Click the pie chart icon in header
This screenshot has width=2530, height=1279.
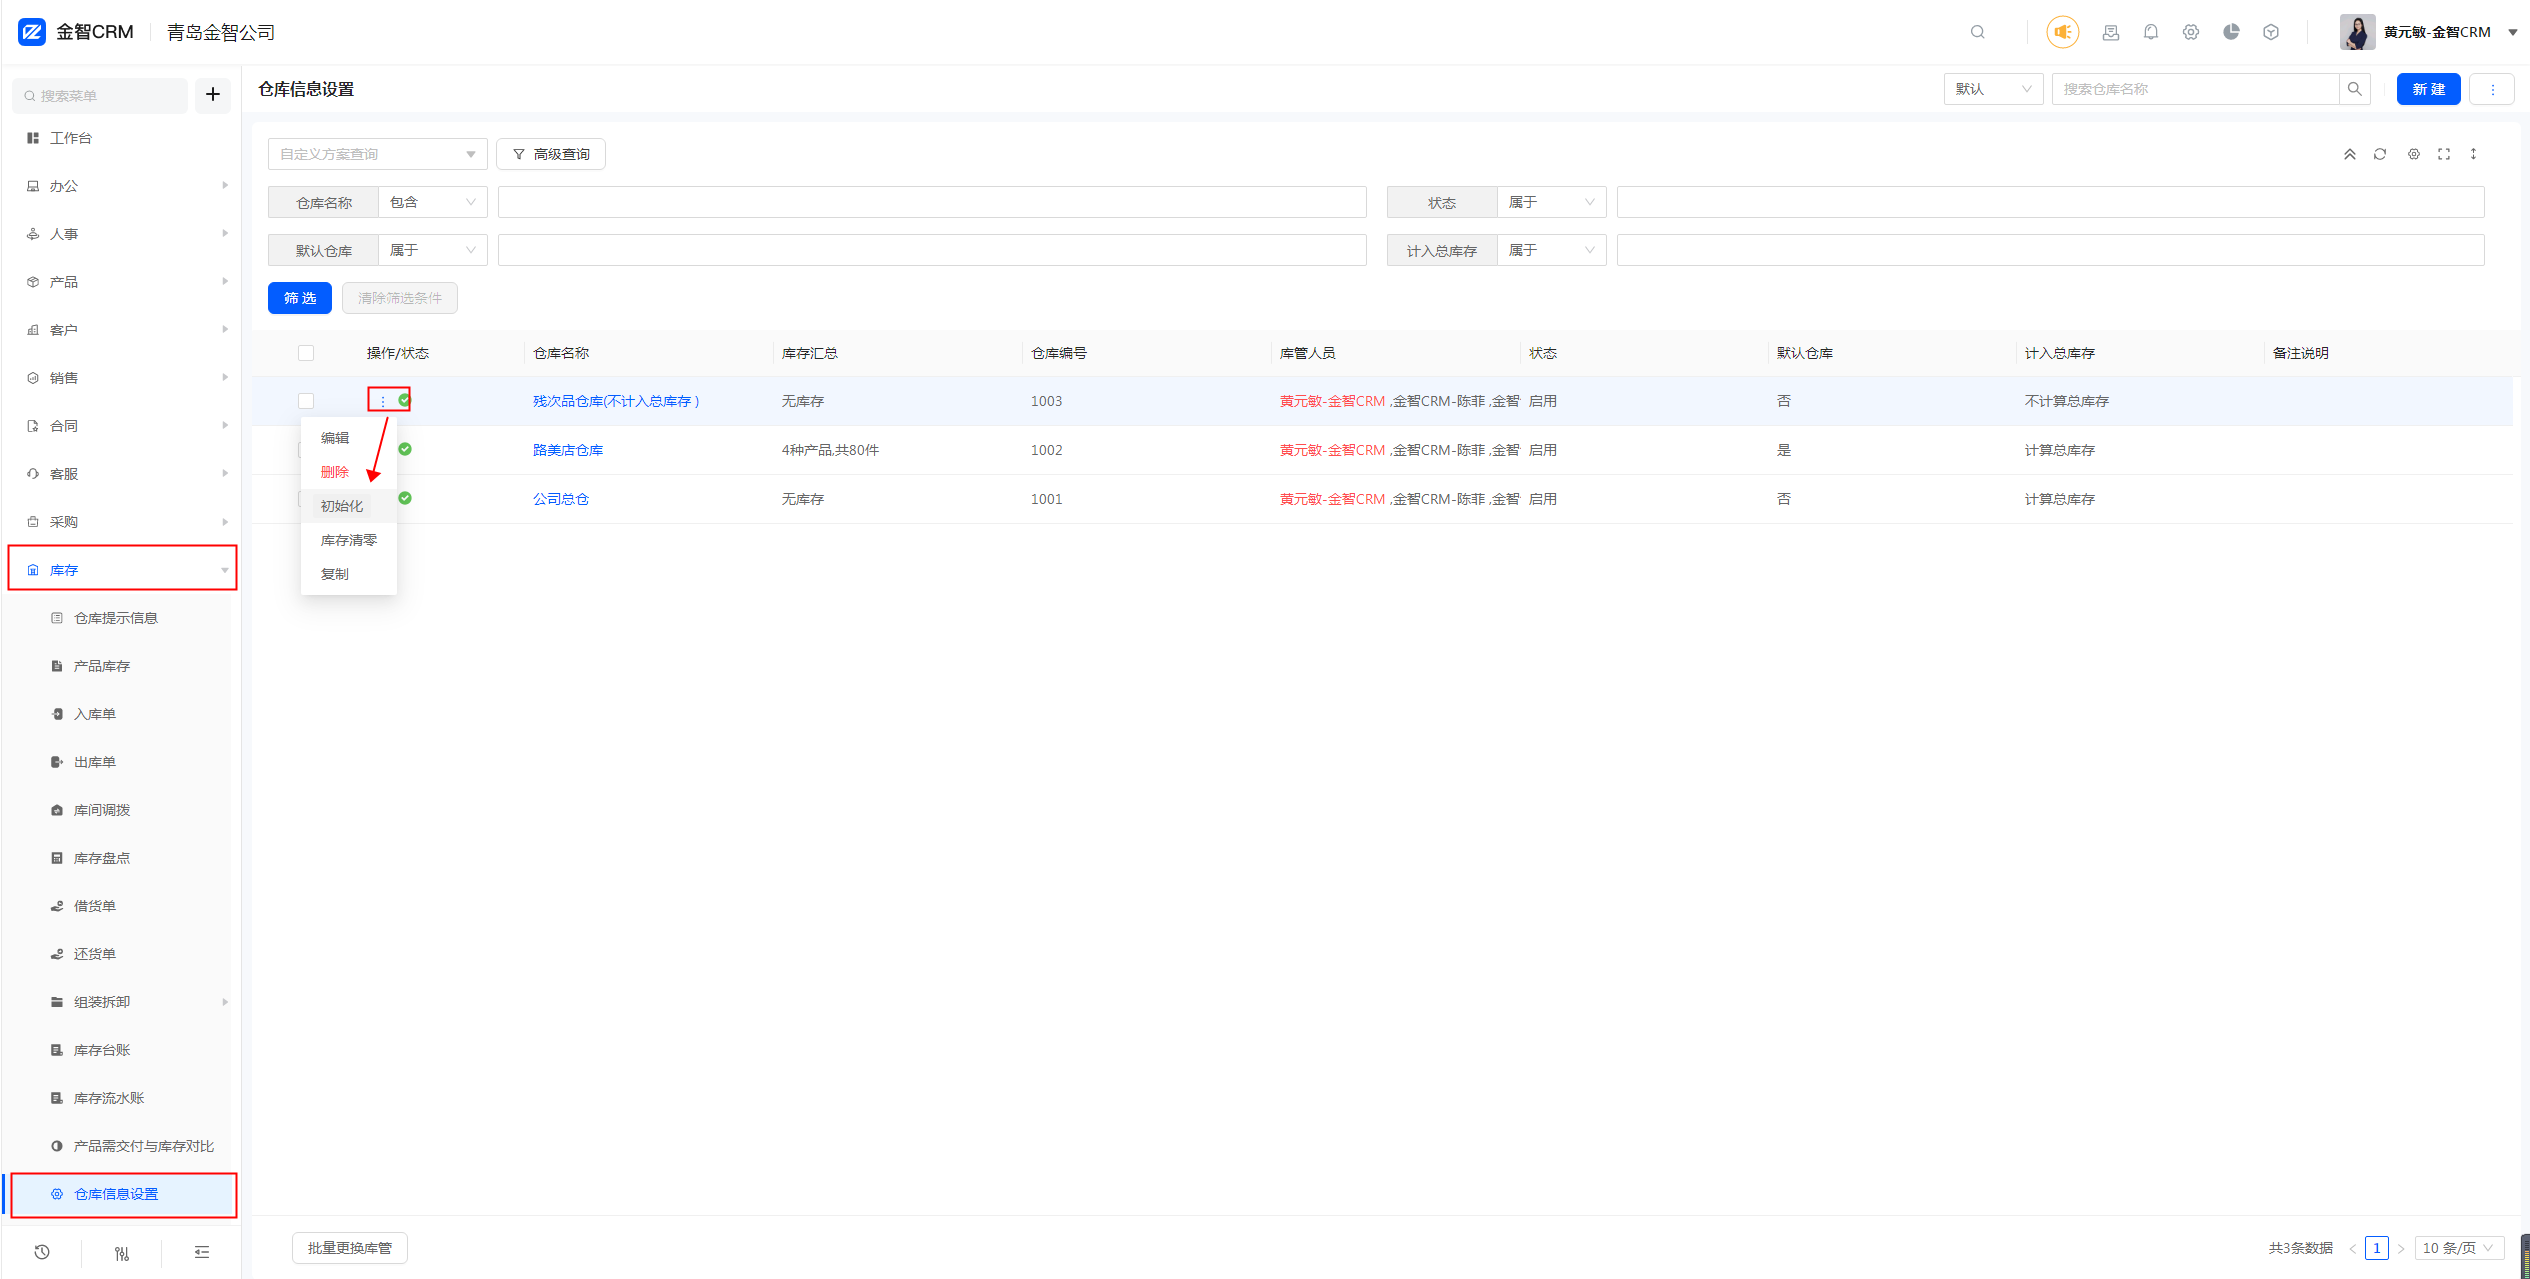[x=2231, y=32]
